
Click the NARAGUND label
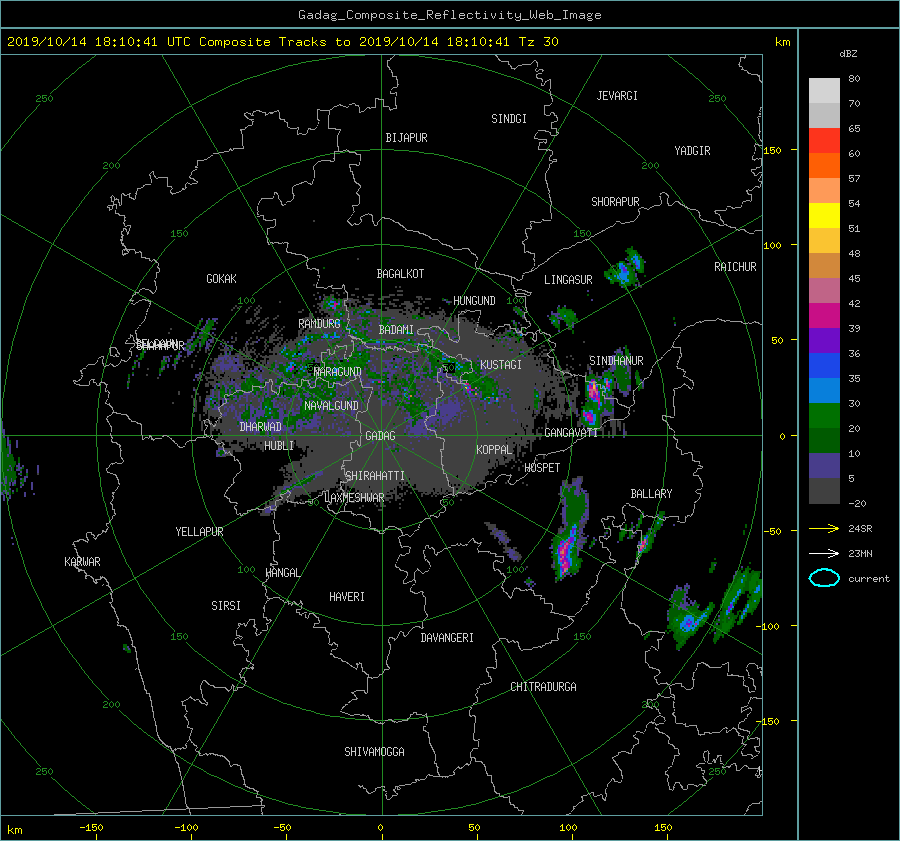338,372
